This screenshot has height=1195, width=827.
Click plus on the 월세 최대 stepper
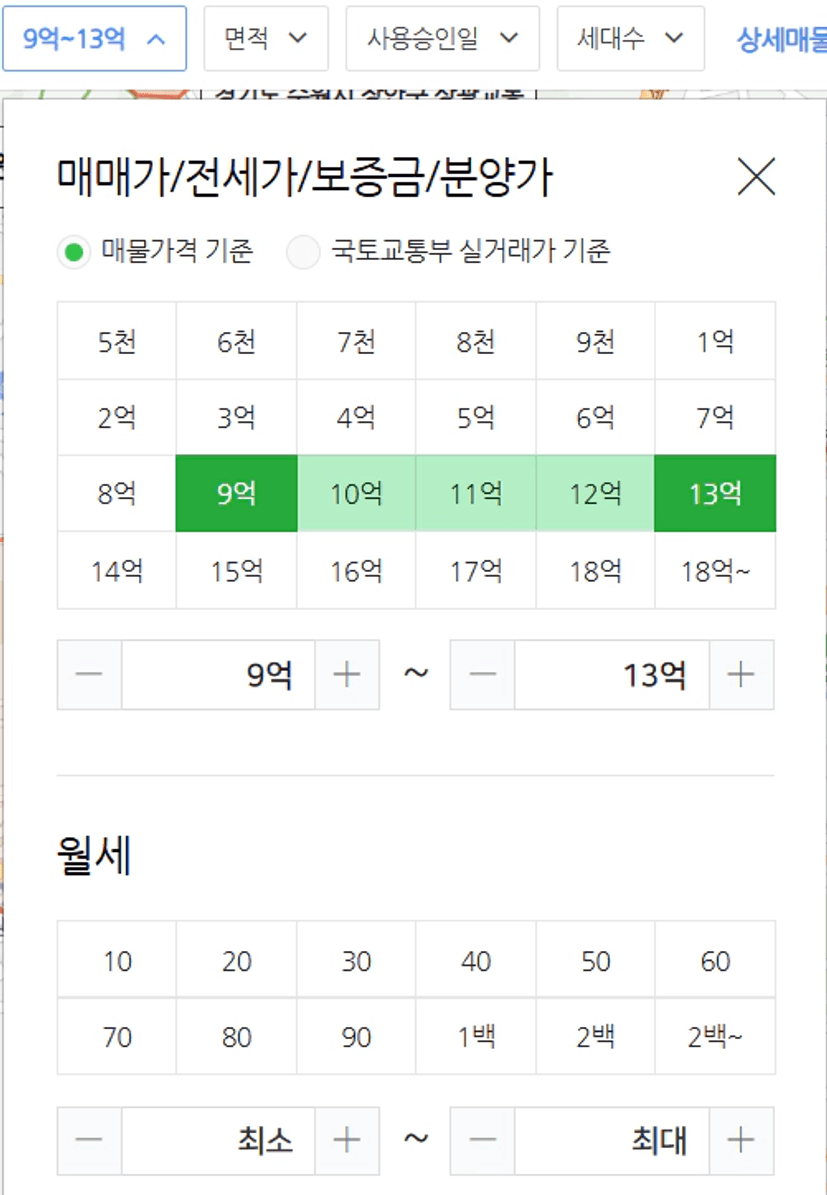[741, 1141]
